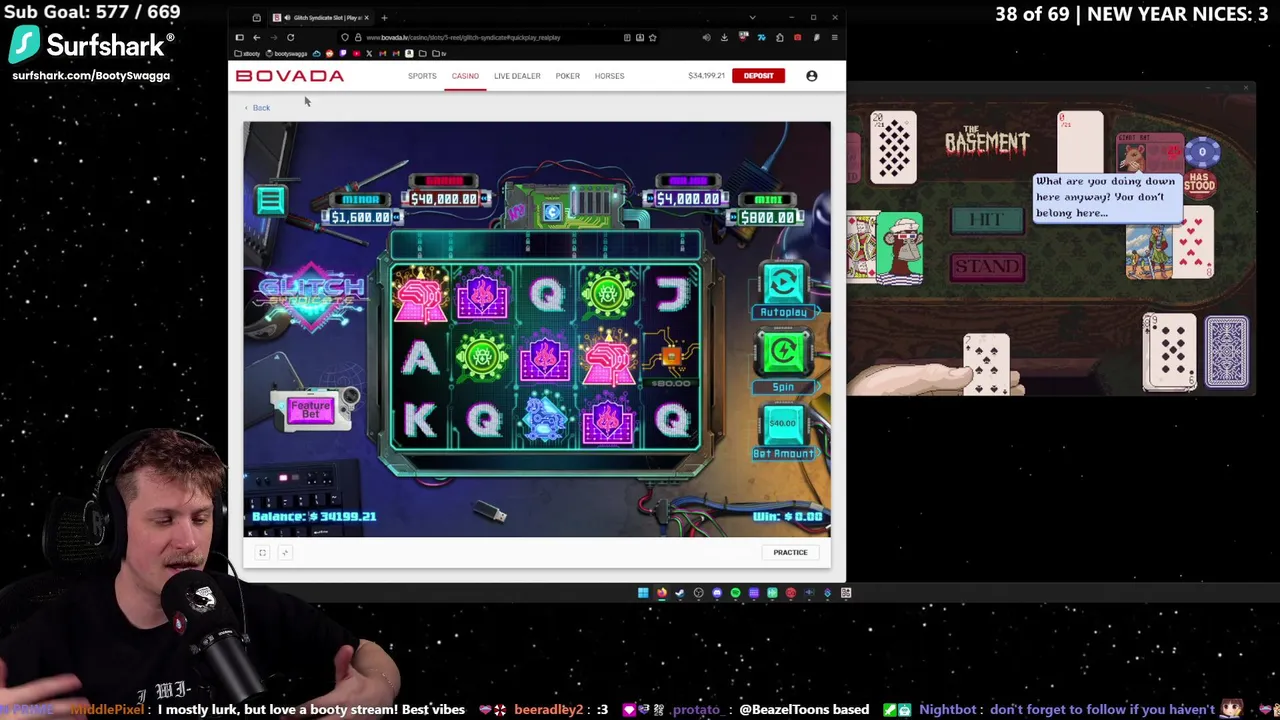
Task: Open Discord from the taskbar
Action: (717, 593)
